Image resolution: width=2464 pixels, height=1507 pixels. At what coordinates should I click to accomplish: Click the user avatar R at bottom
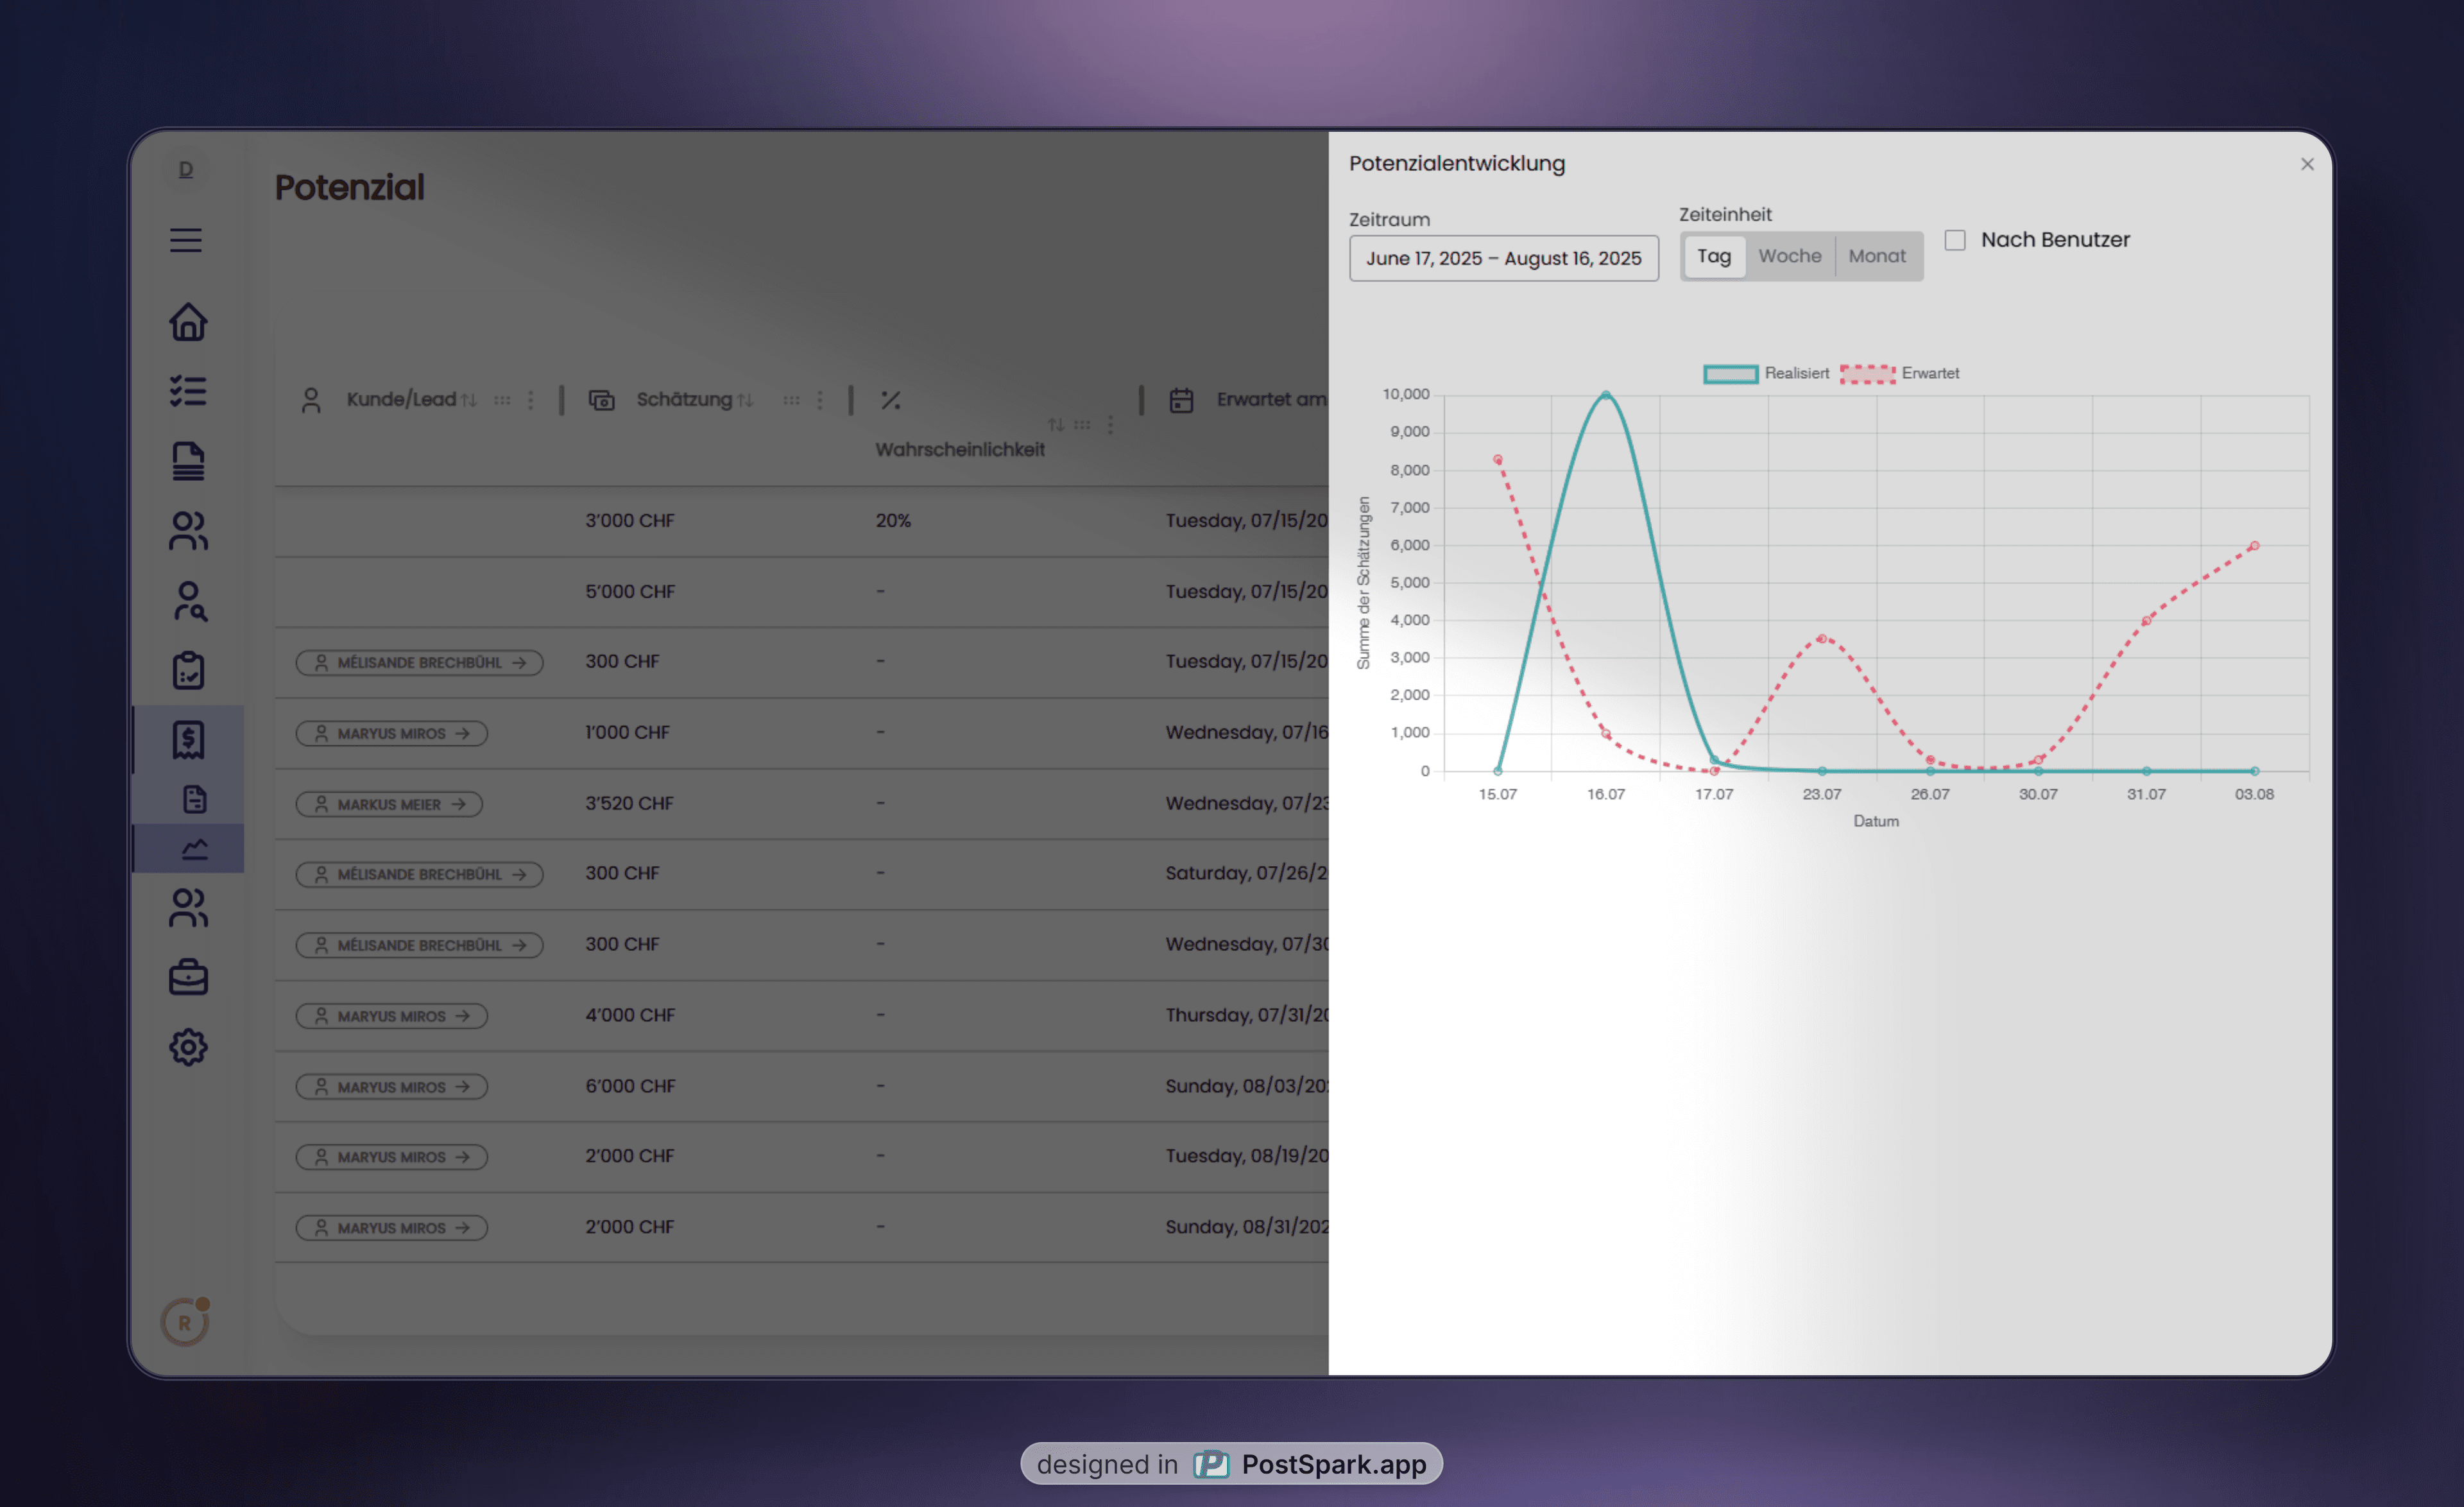point(185,1322)
